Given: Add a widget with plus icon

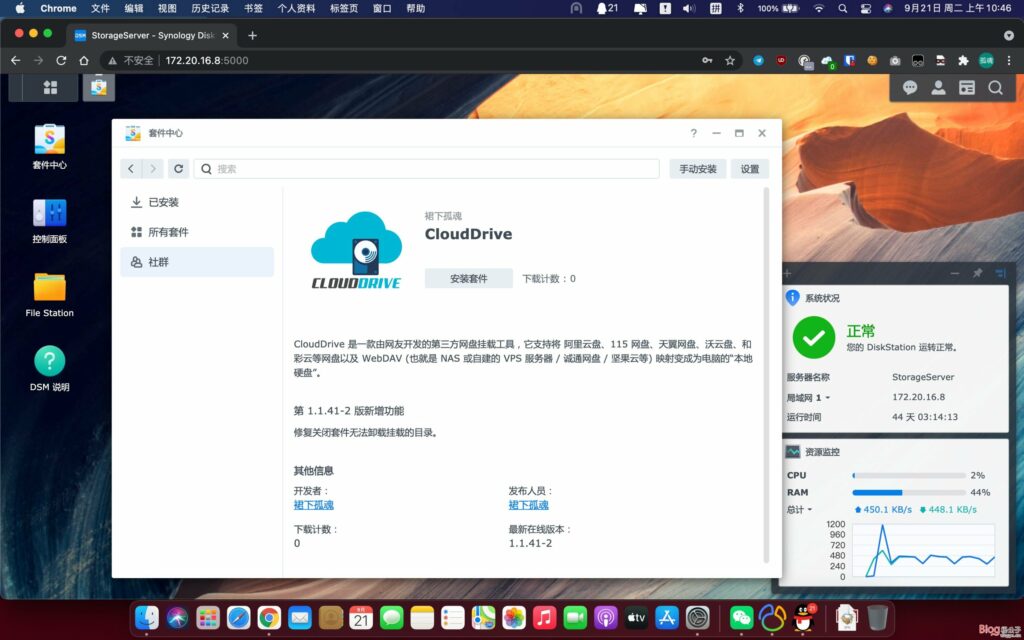Looking at the screenshot, I should [x=787, y=274].
